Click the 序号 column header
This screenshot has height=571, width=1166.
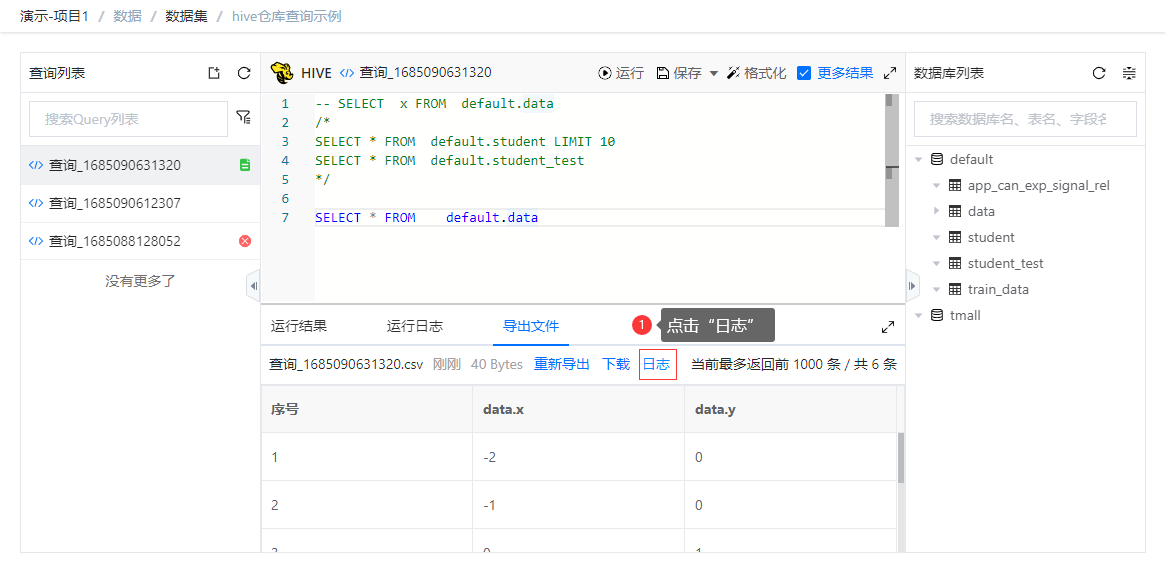[x=367, y=409]
